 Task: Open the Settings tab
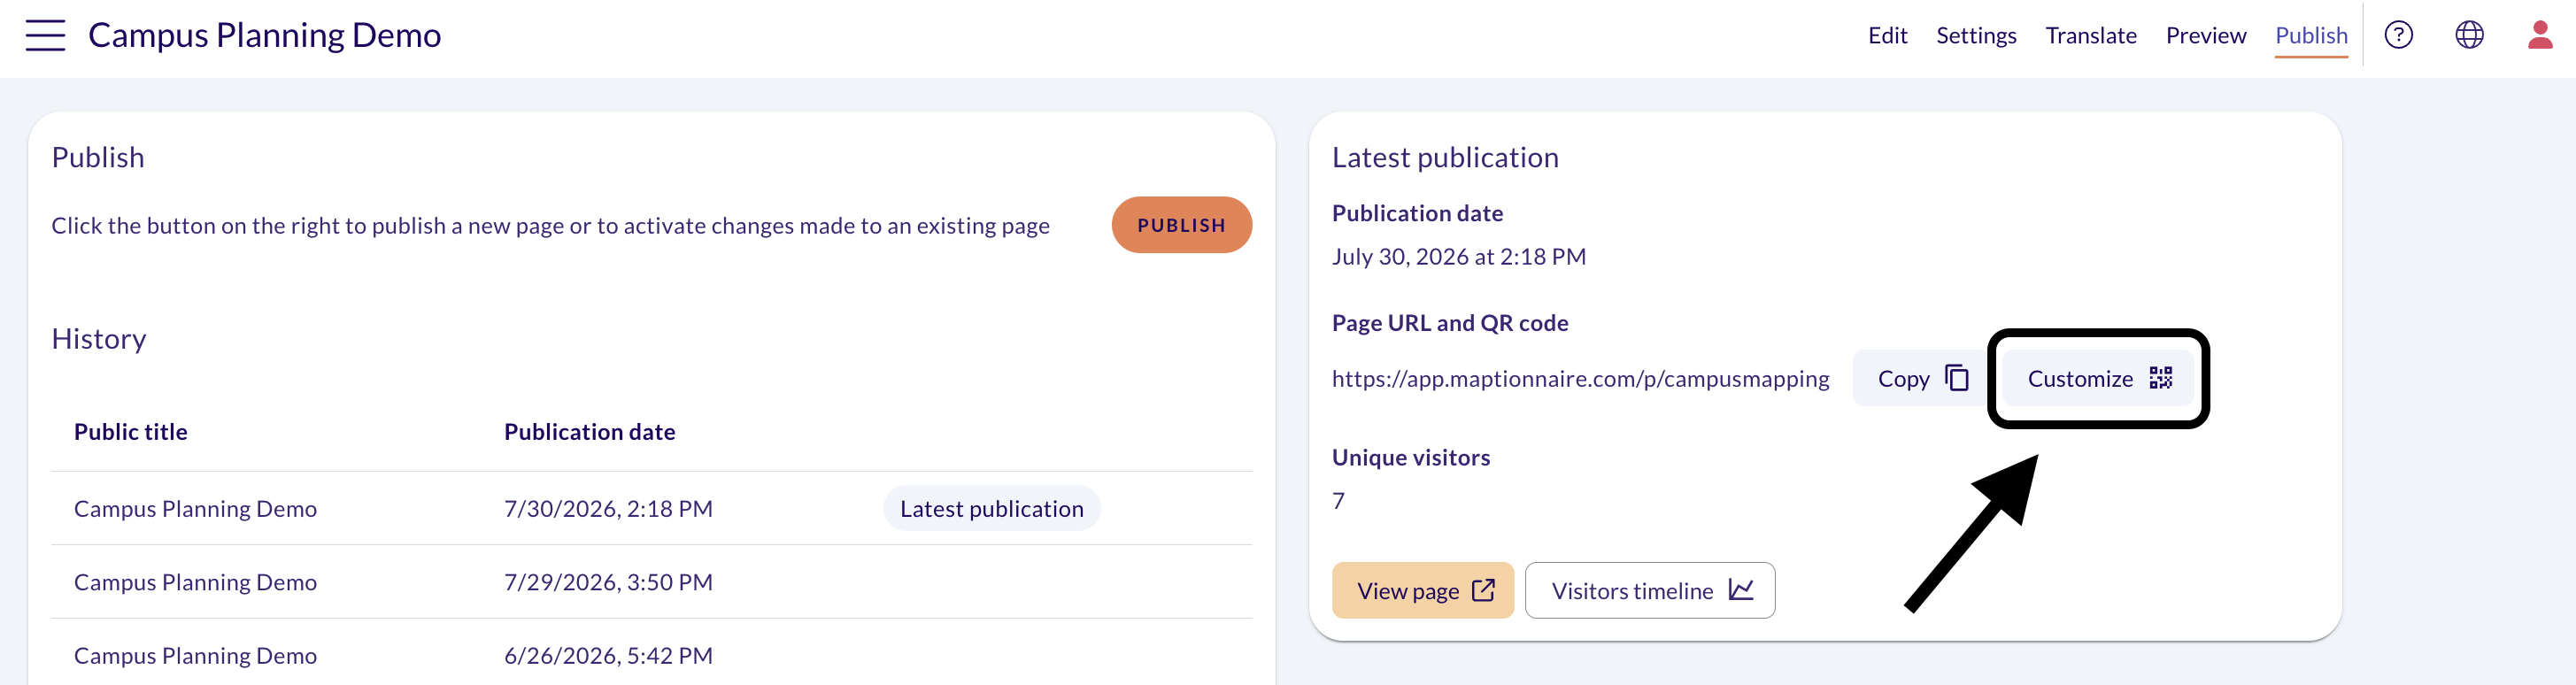[x=1976, y=36]
